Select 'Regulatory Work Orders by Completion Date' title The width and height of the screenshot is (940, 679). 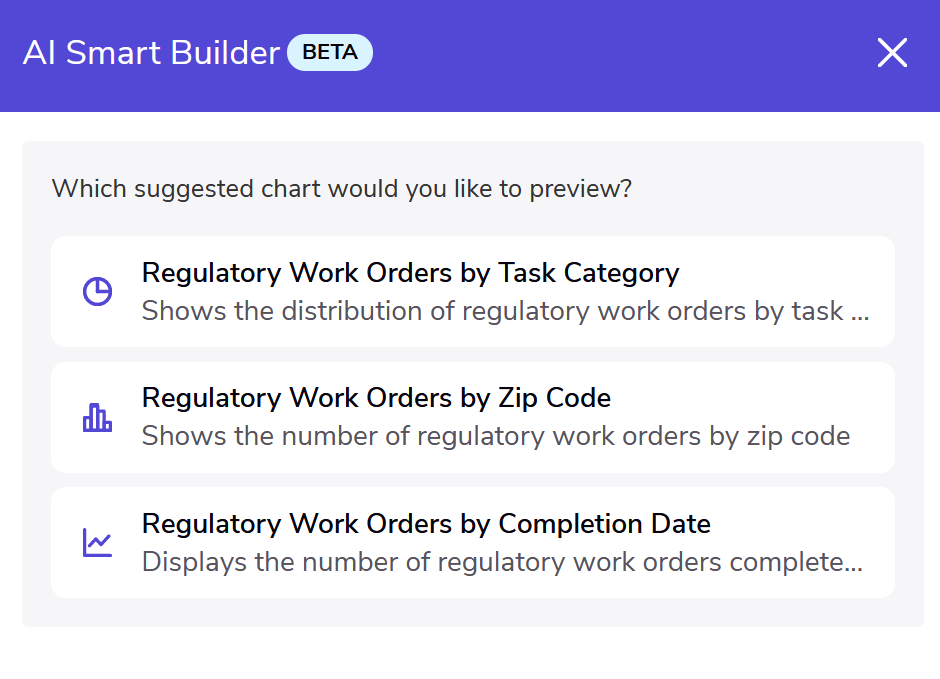coord(426,524)
